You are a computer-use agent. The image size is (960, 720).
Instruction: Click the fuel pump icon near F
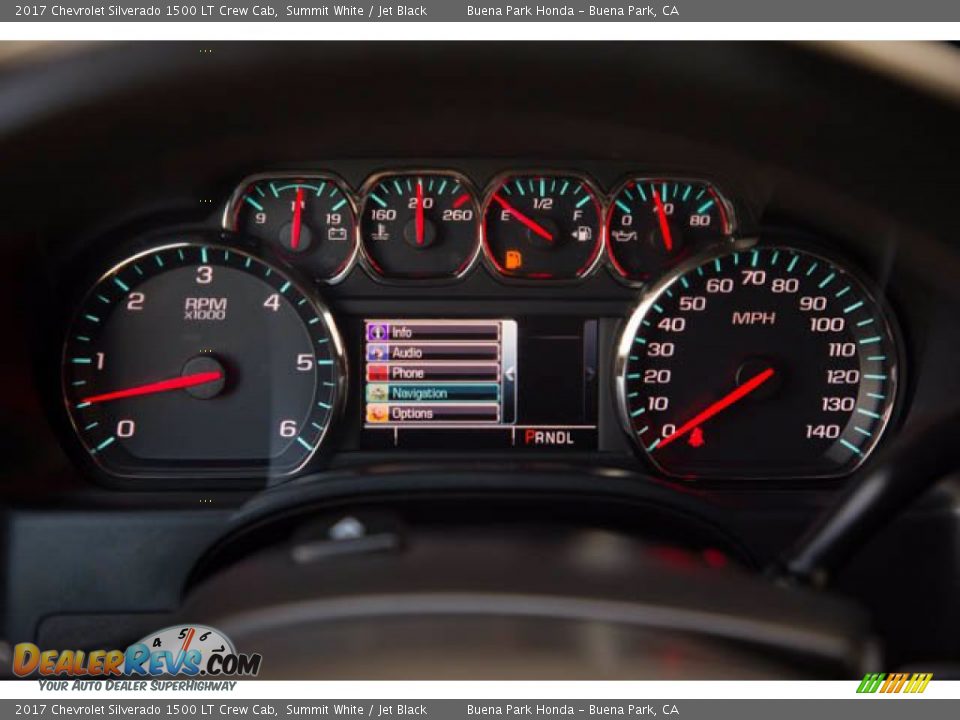click(582, 233)
